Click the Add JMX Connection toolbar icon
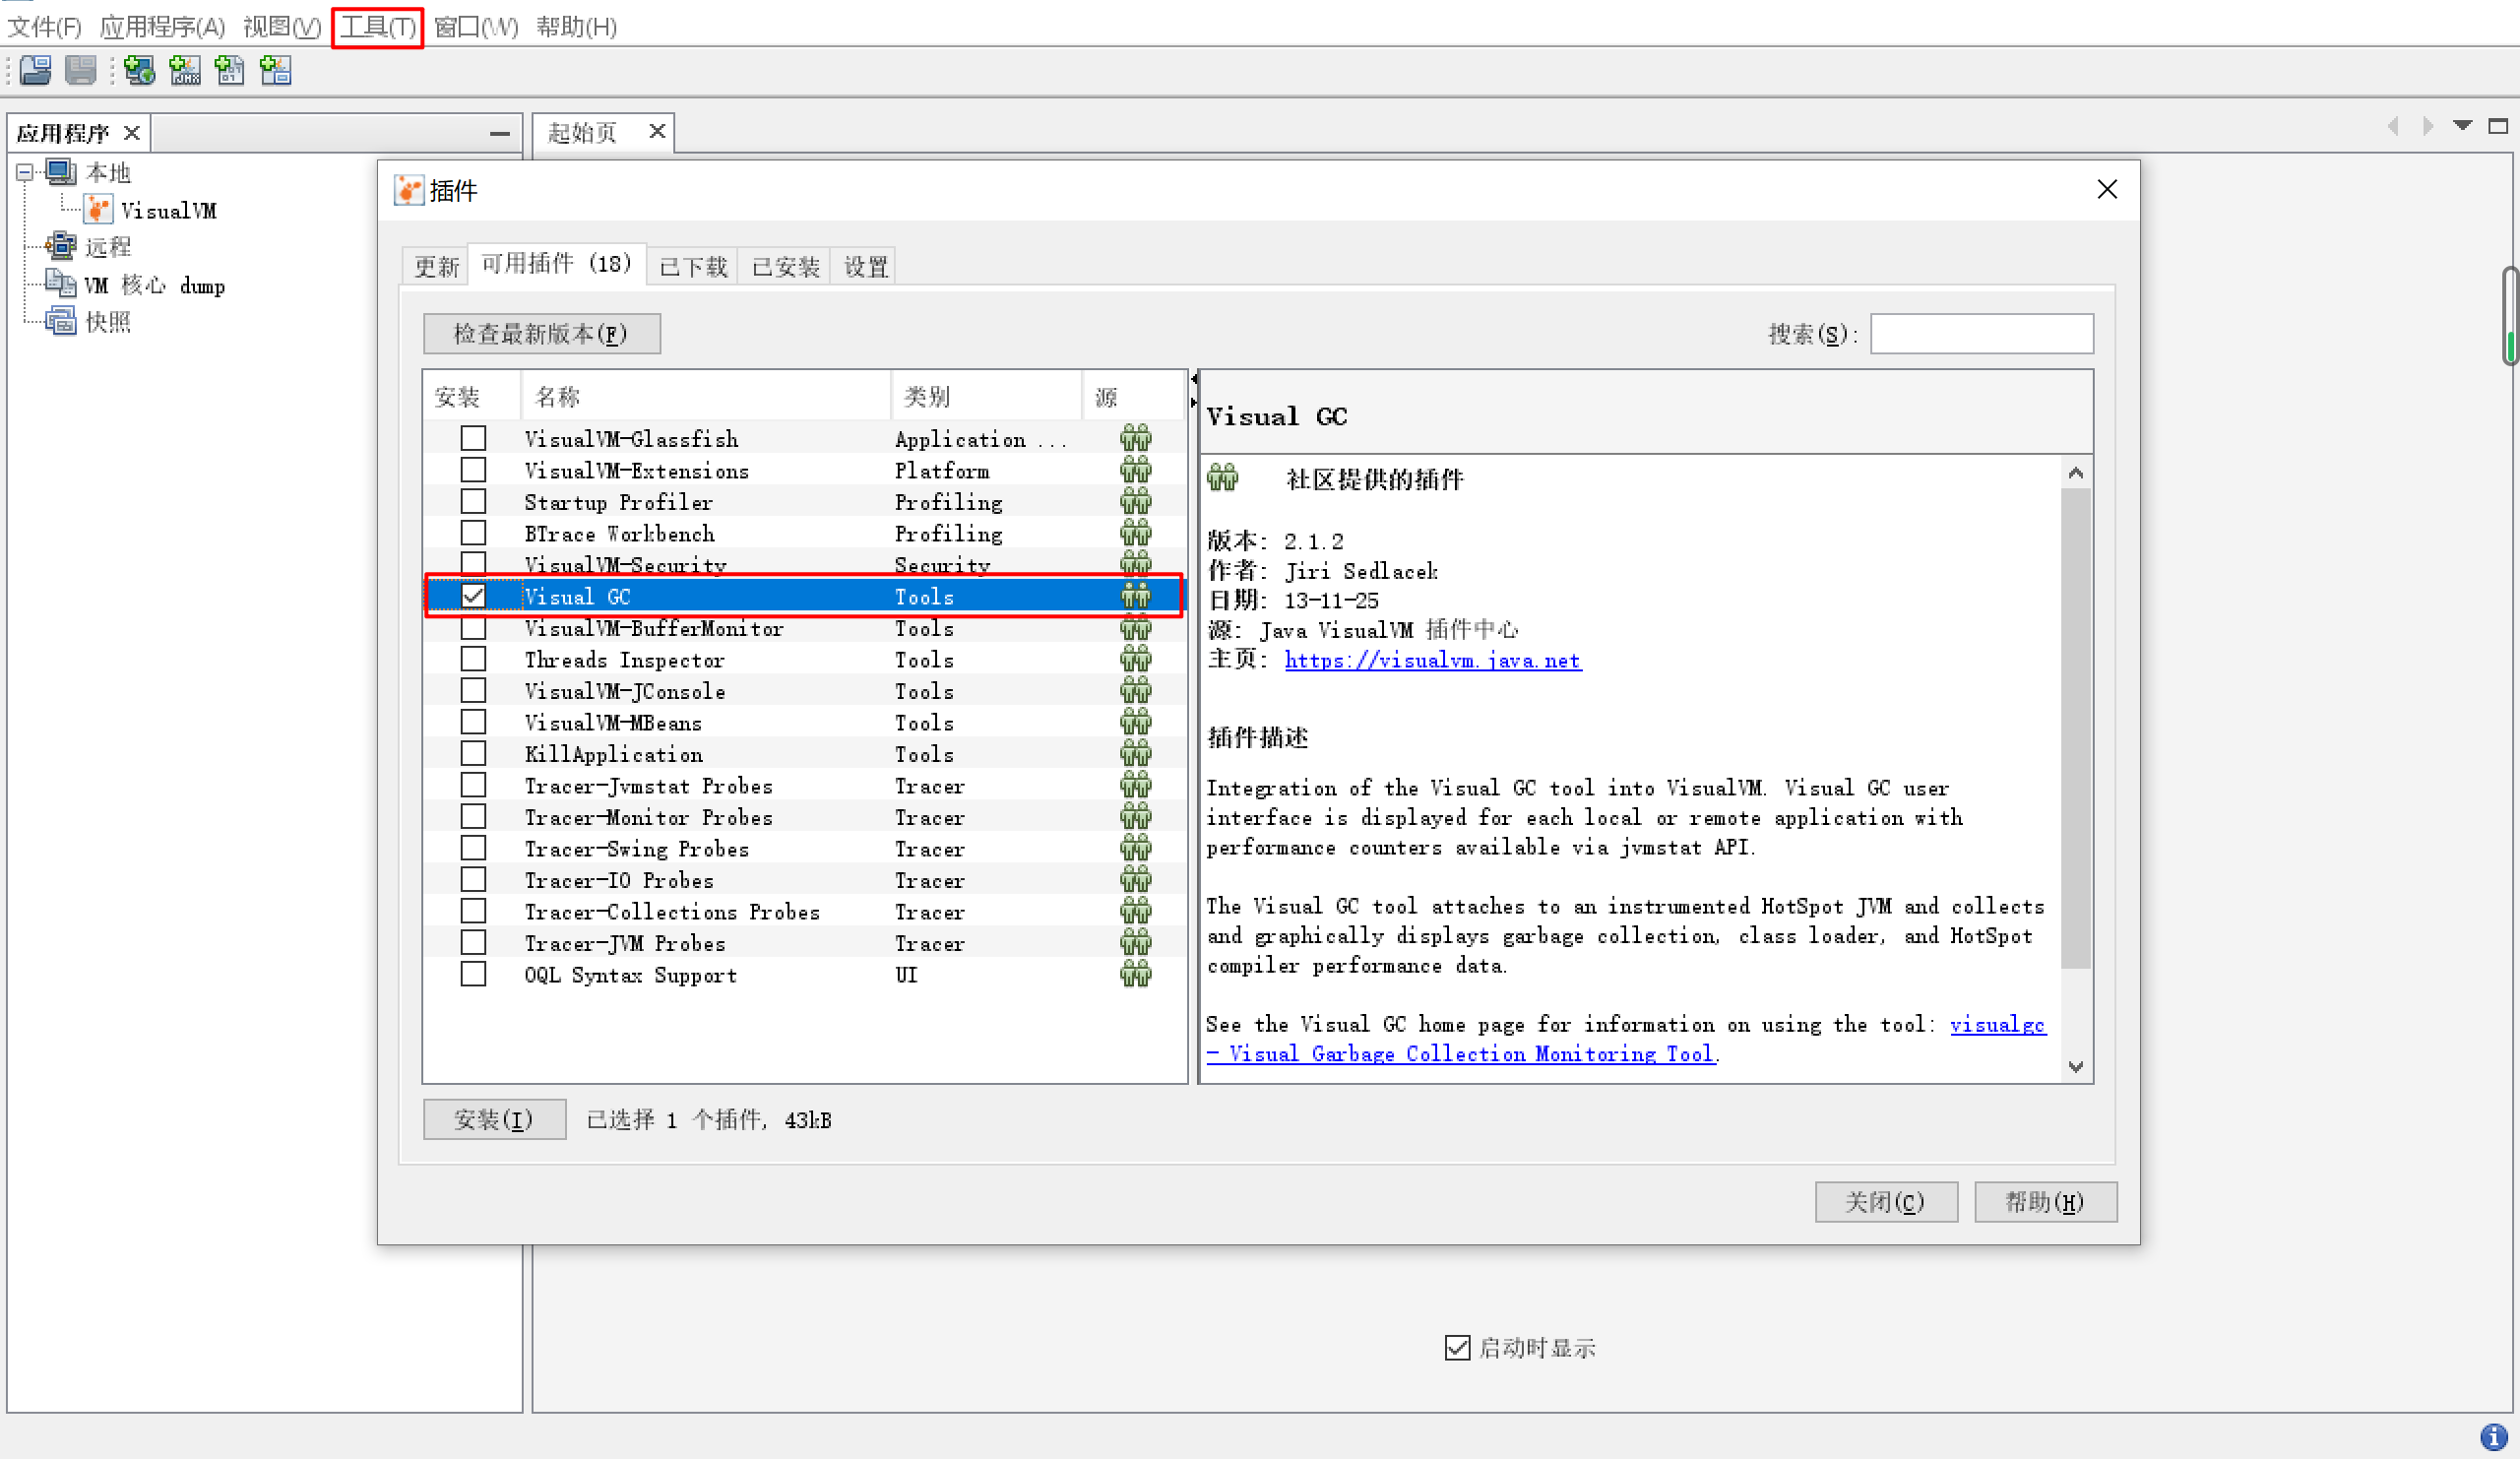This screenshot has width=2520, height=1459. [185, 70]
